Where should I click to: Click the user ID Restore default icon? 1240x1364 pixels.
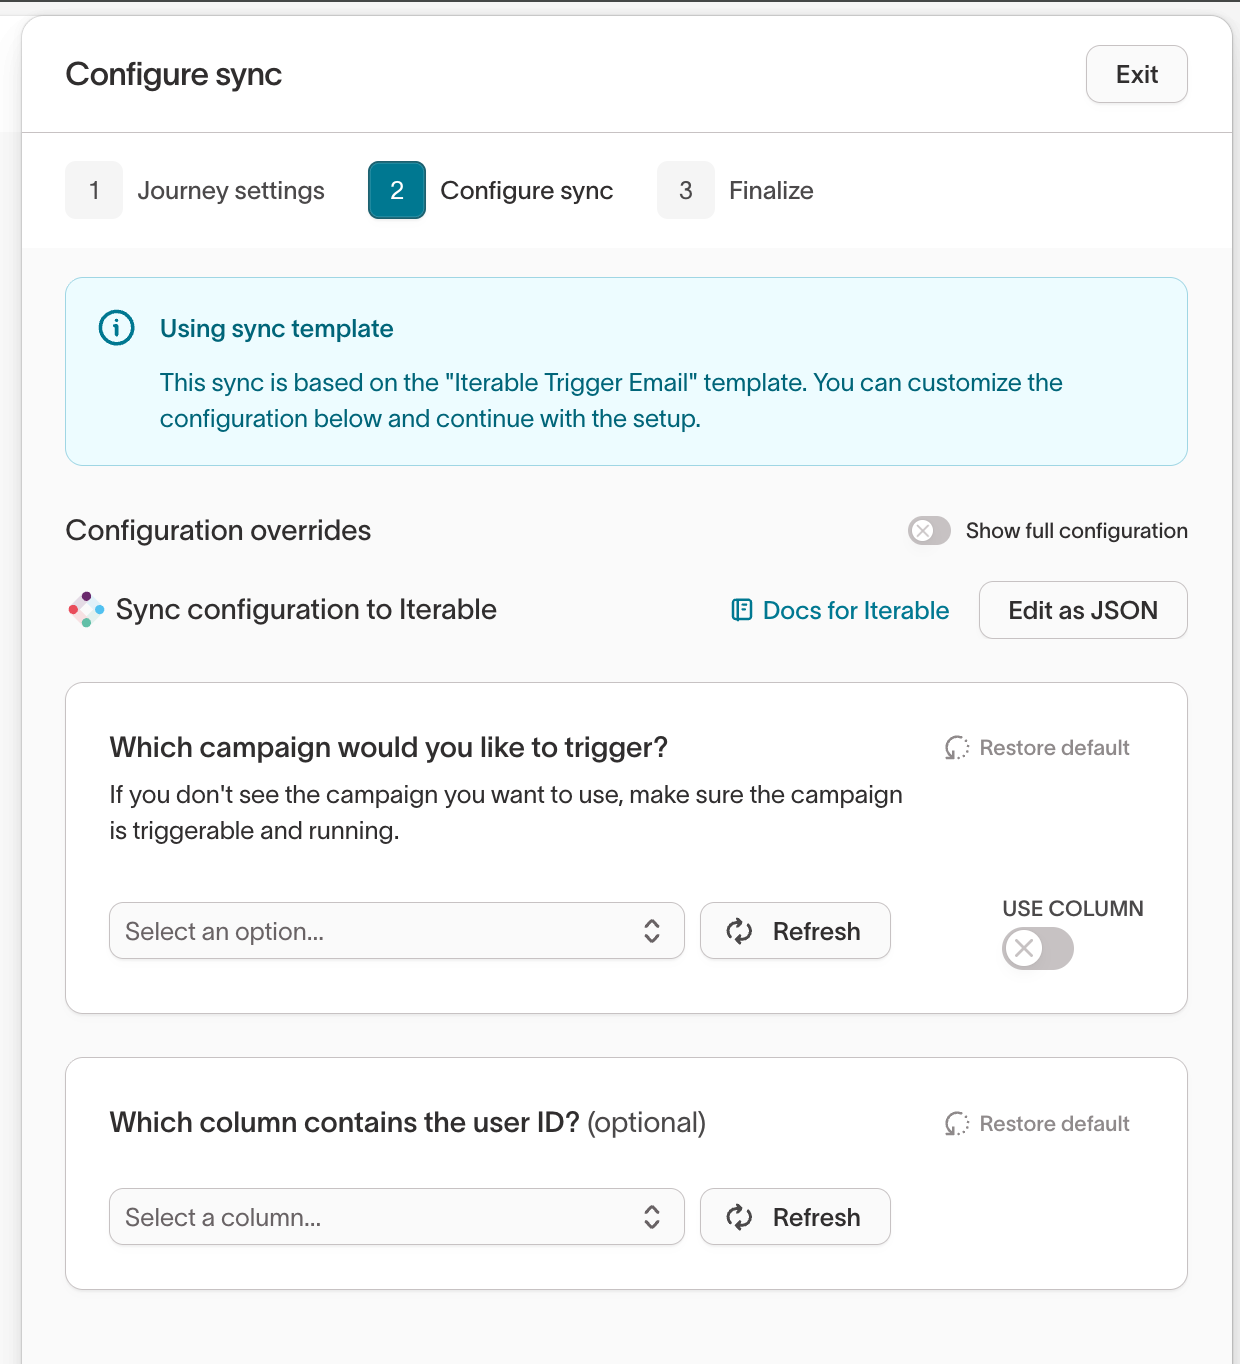pyautogui.click(x=957, y=1124)
